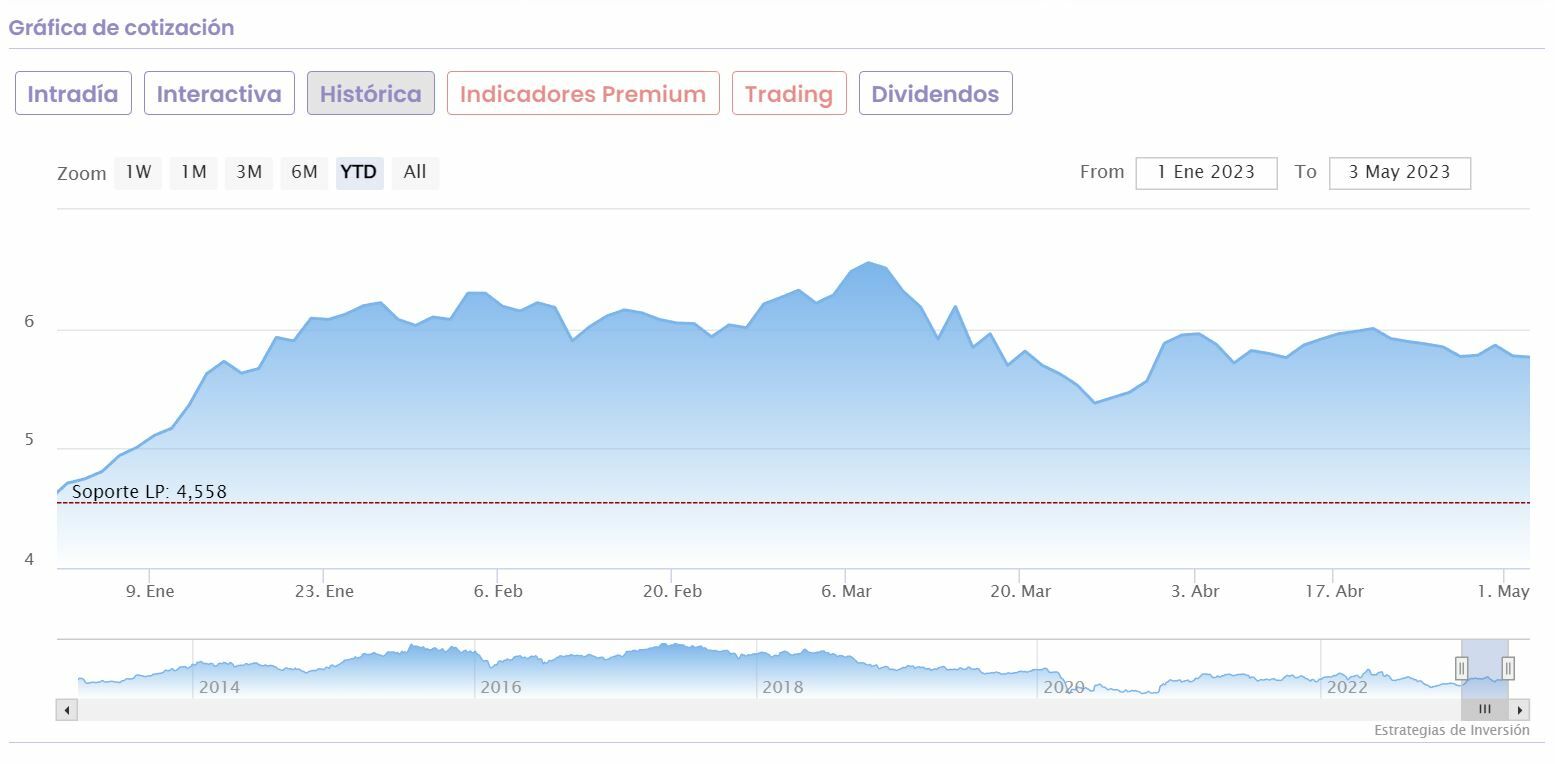
Task: Show All historical data range
Action: pos(415,172)
